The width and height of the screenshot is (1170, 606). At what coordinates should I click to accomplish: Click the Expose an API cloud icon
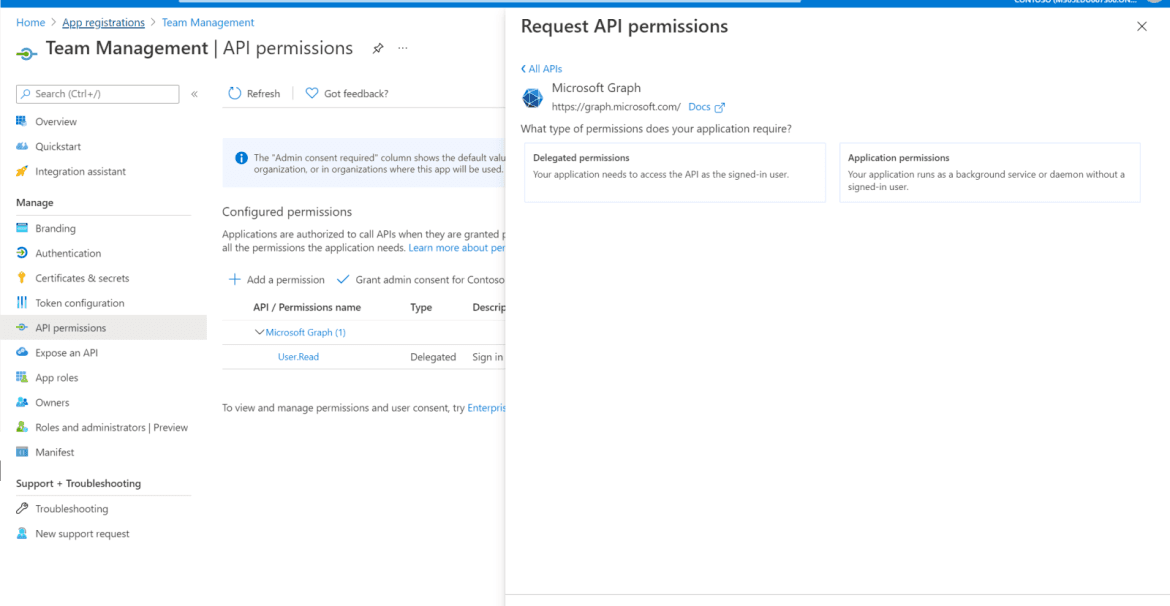point(22,353)
